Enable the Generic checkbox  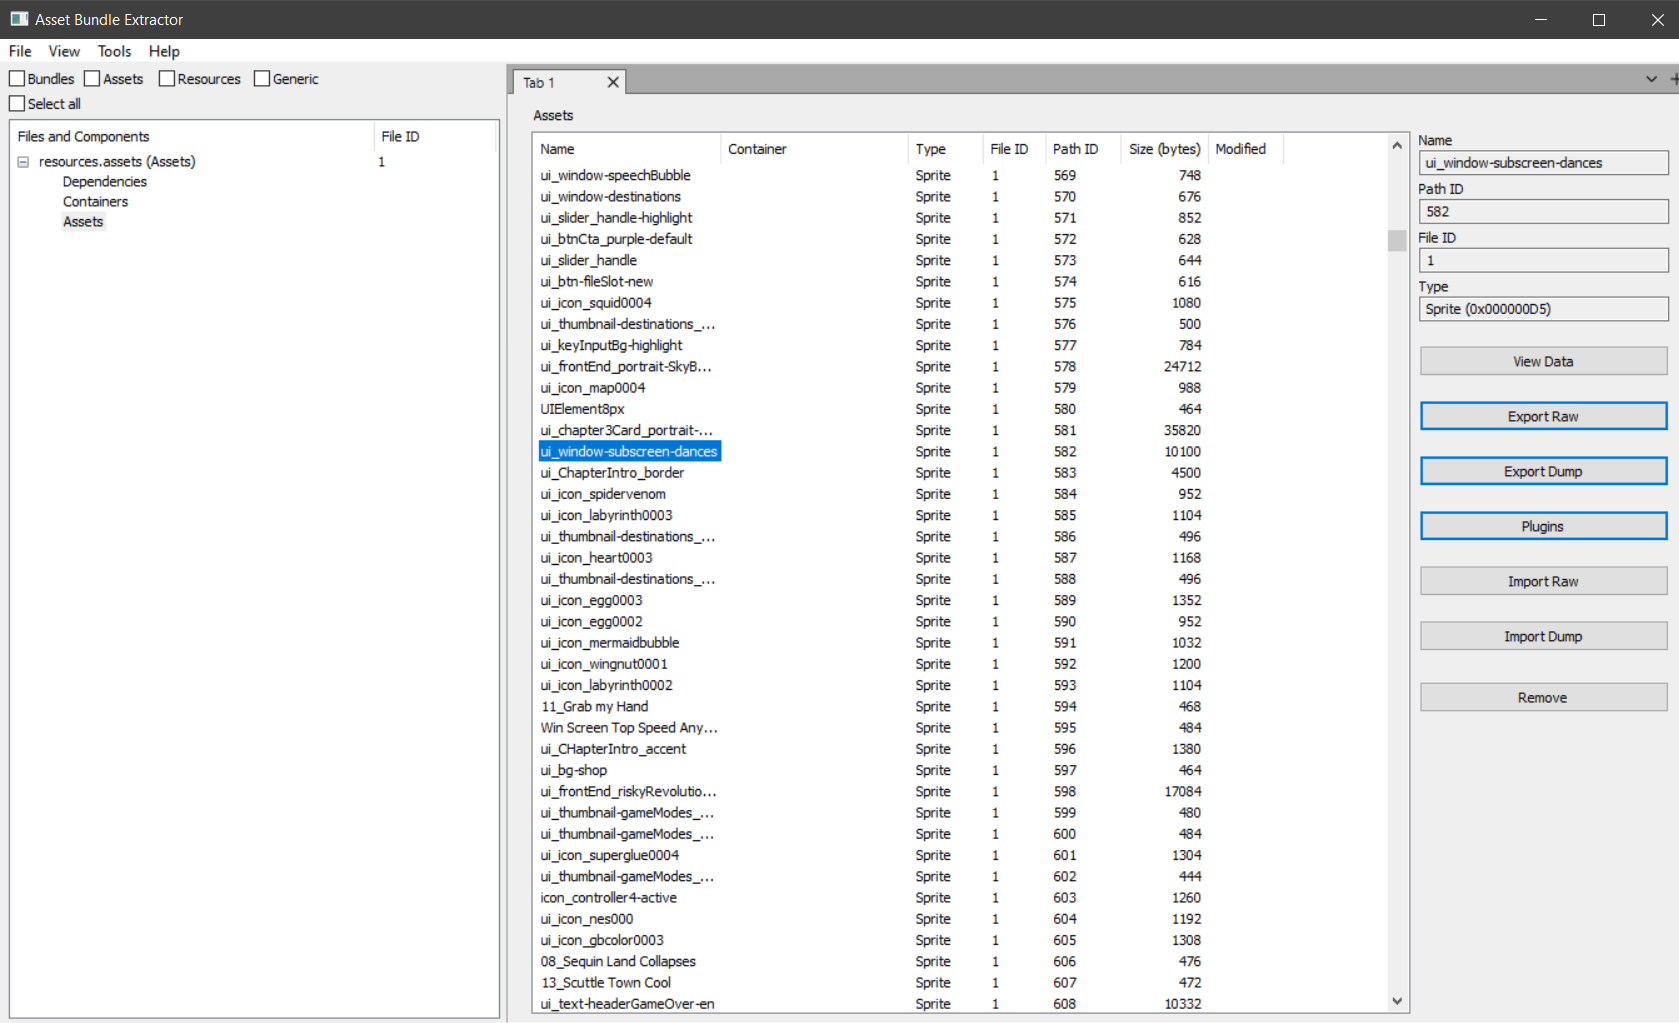[262, 79]
